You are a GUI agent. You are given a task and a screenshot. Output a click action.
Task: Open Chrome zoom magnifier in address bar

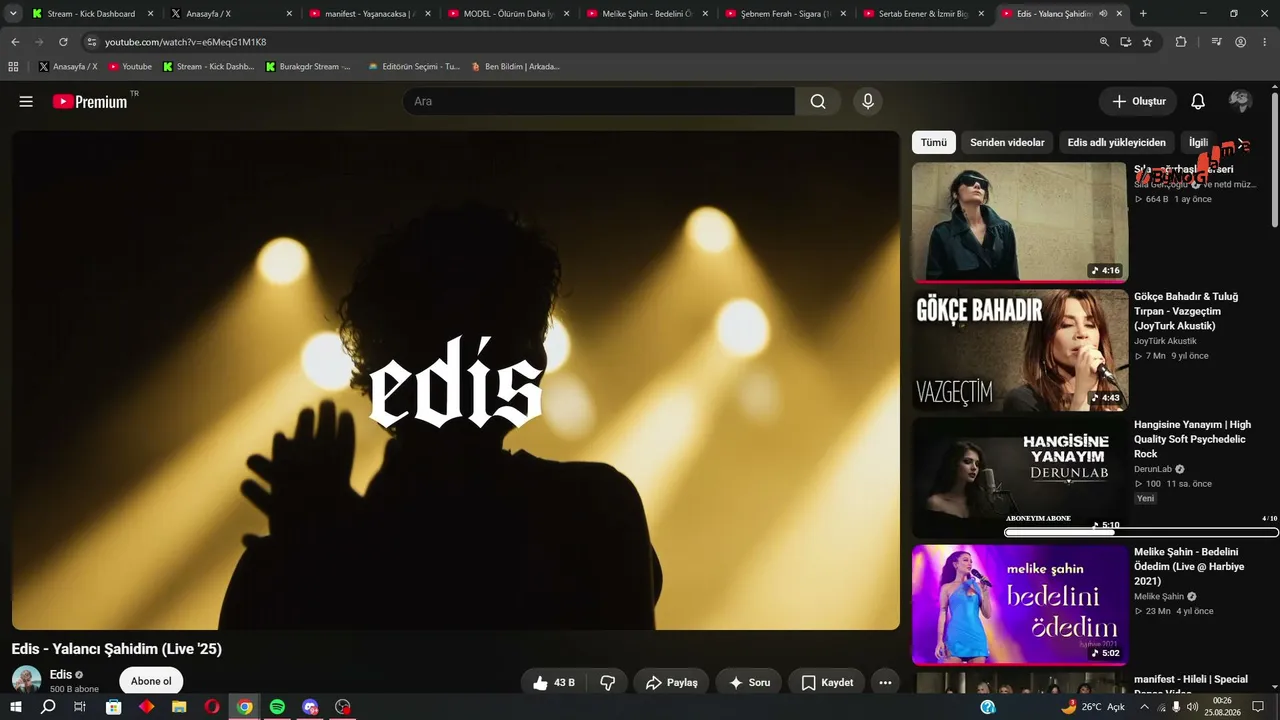tap(1104, 42)
